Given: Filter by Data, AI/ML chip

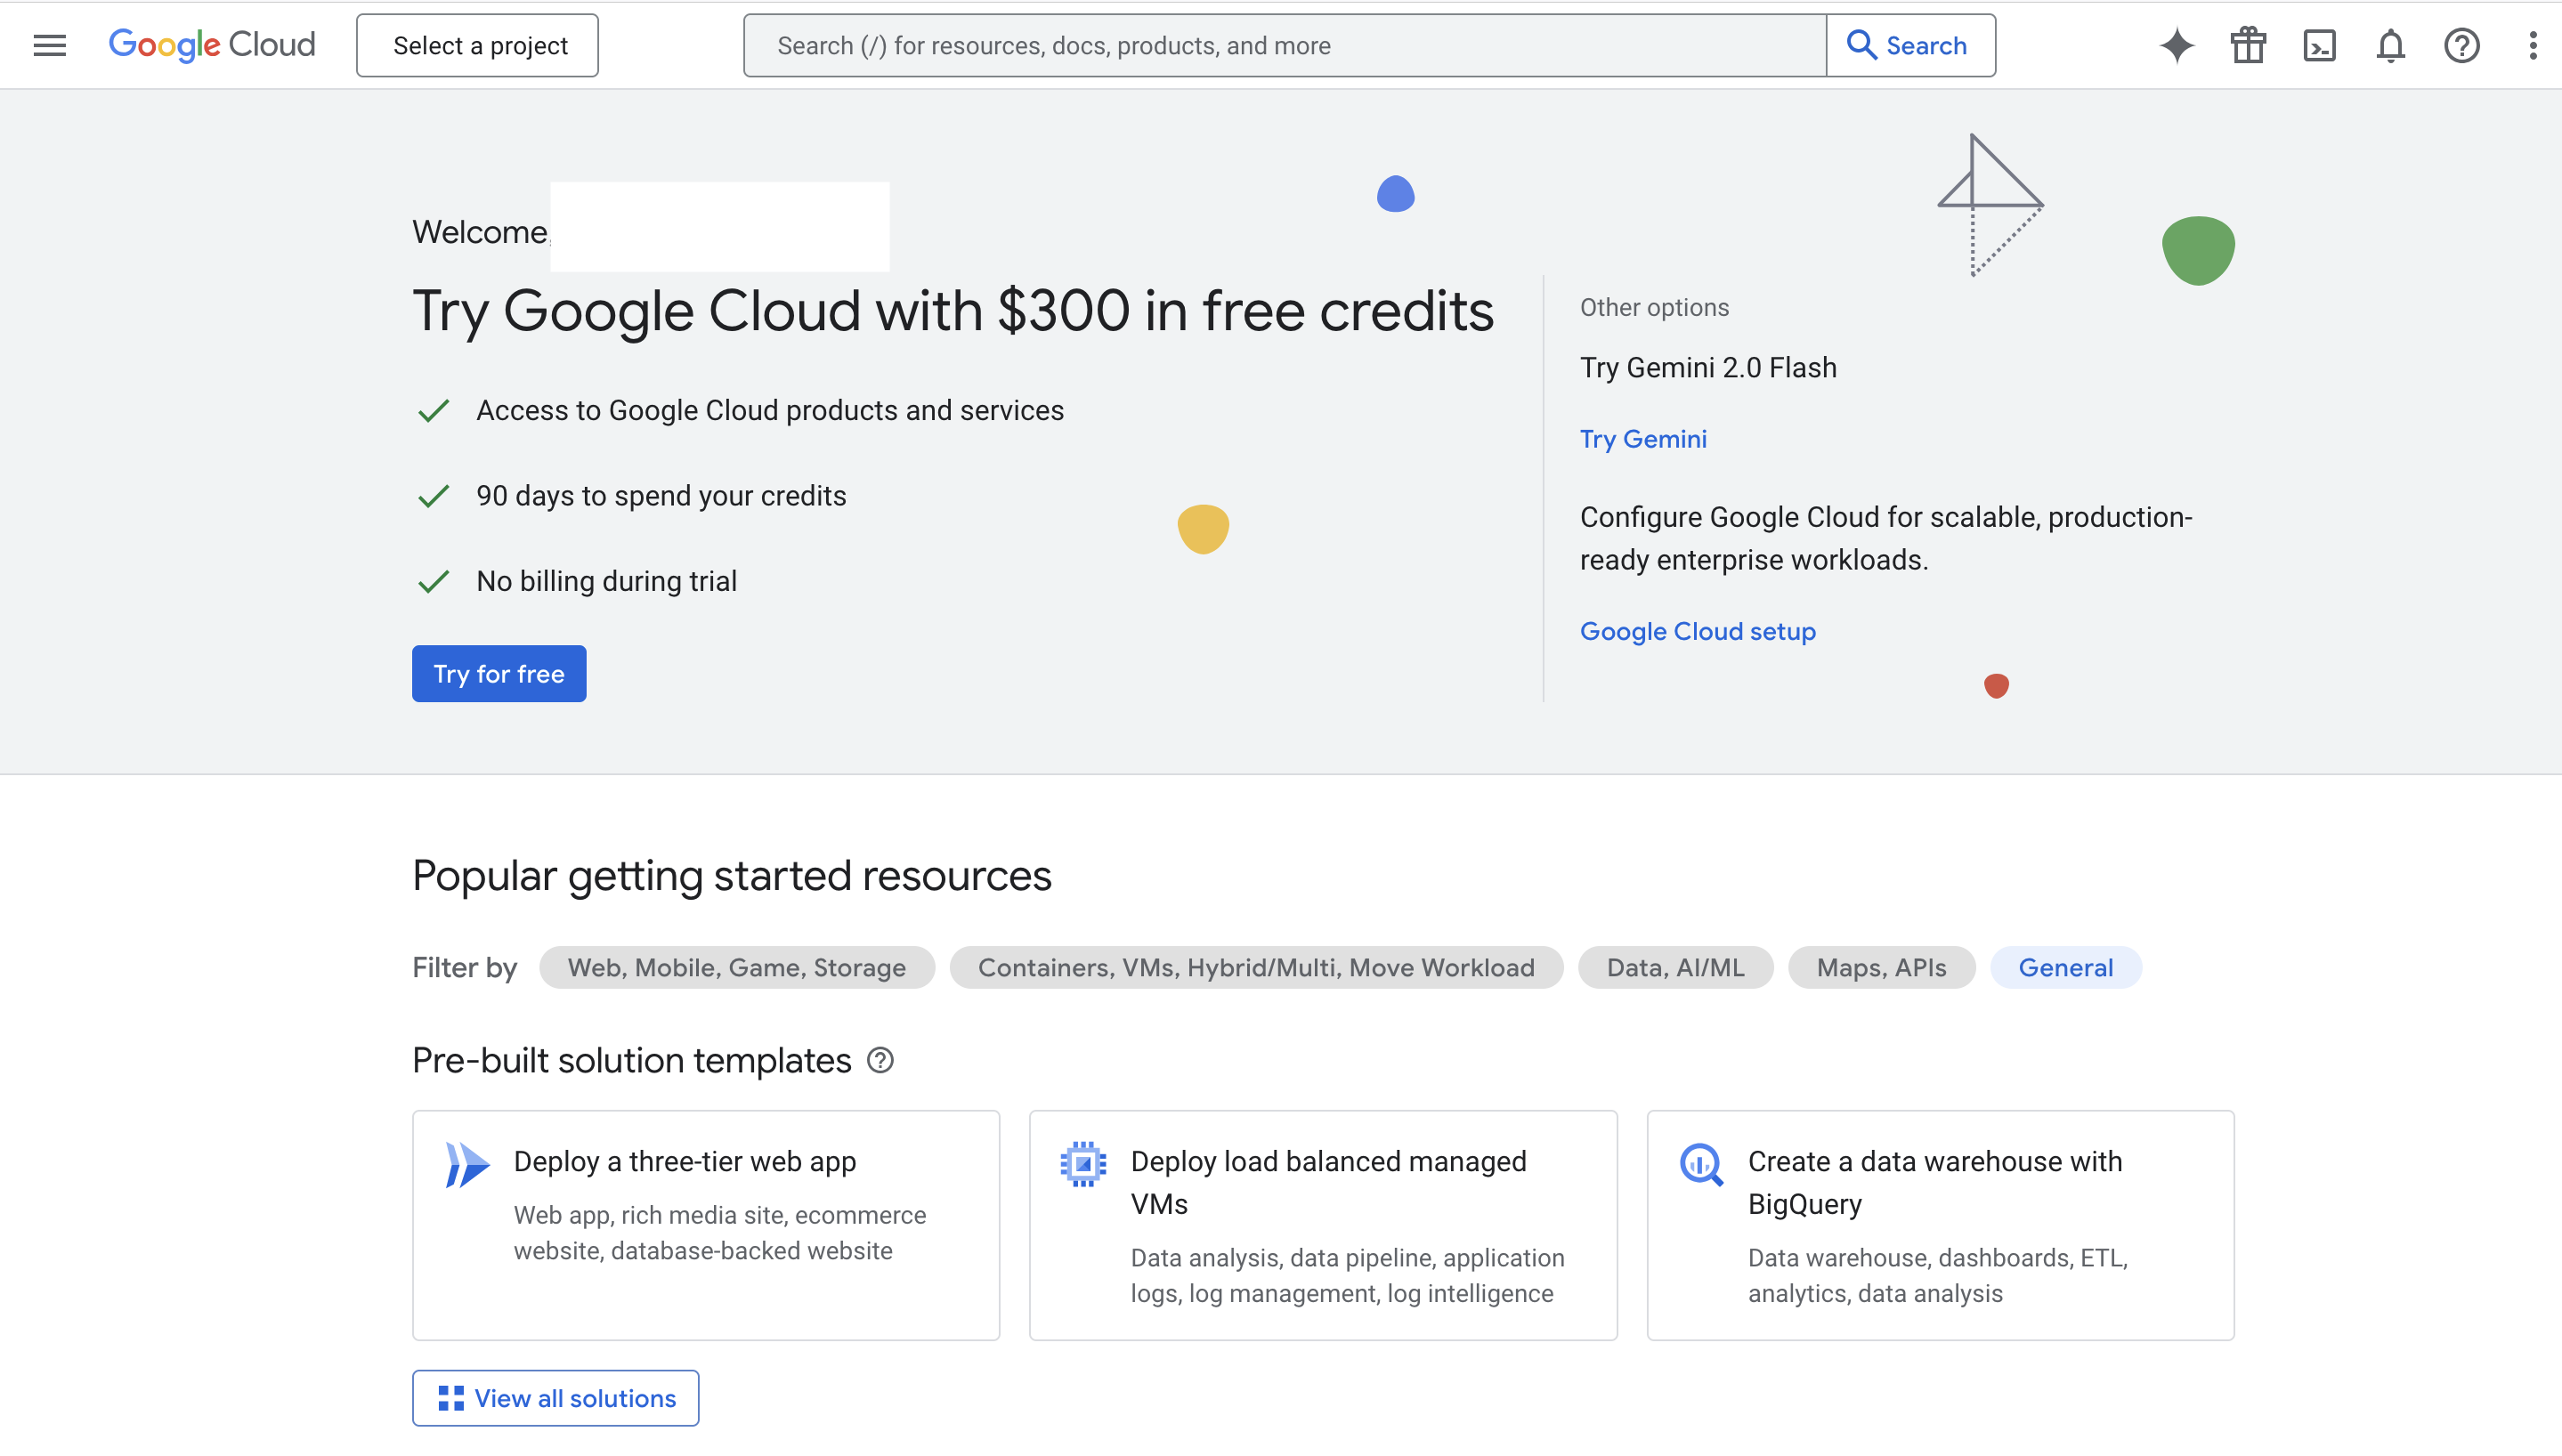Looking at the screenshot, I should pyautogui.click(x=1675, y=967).
